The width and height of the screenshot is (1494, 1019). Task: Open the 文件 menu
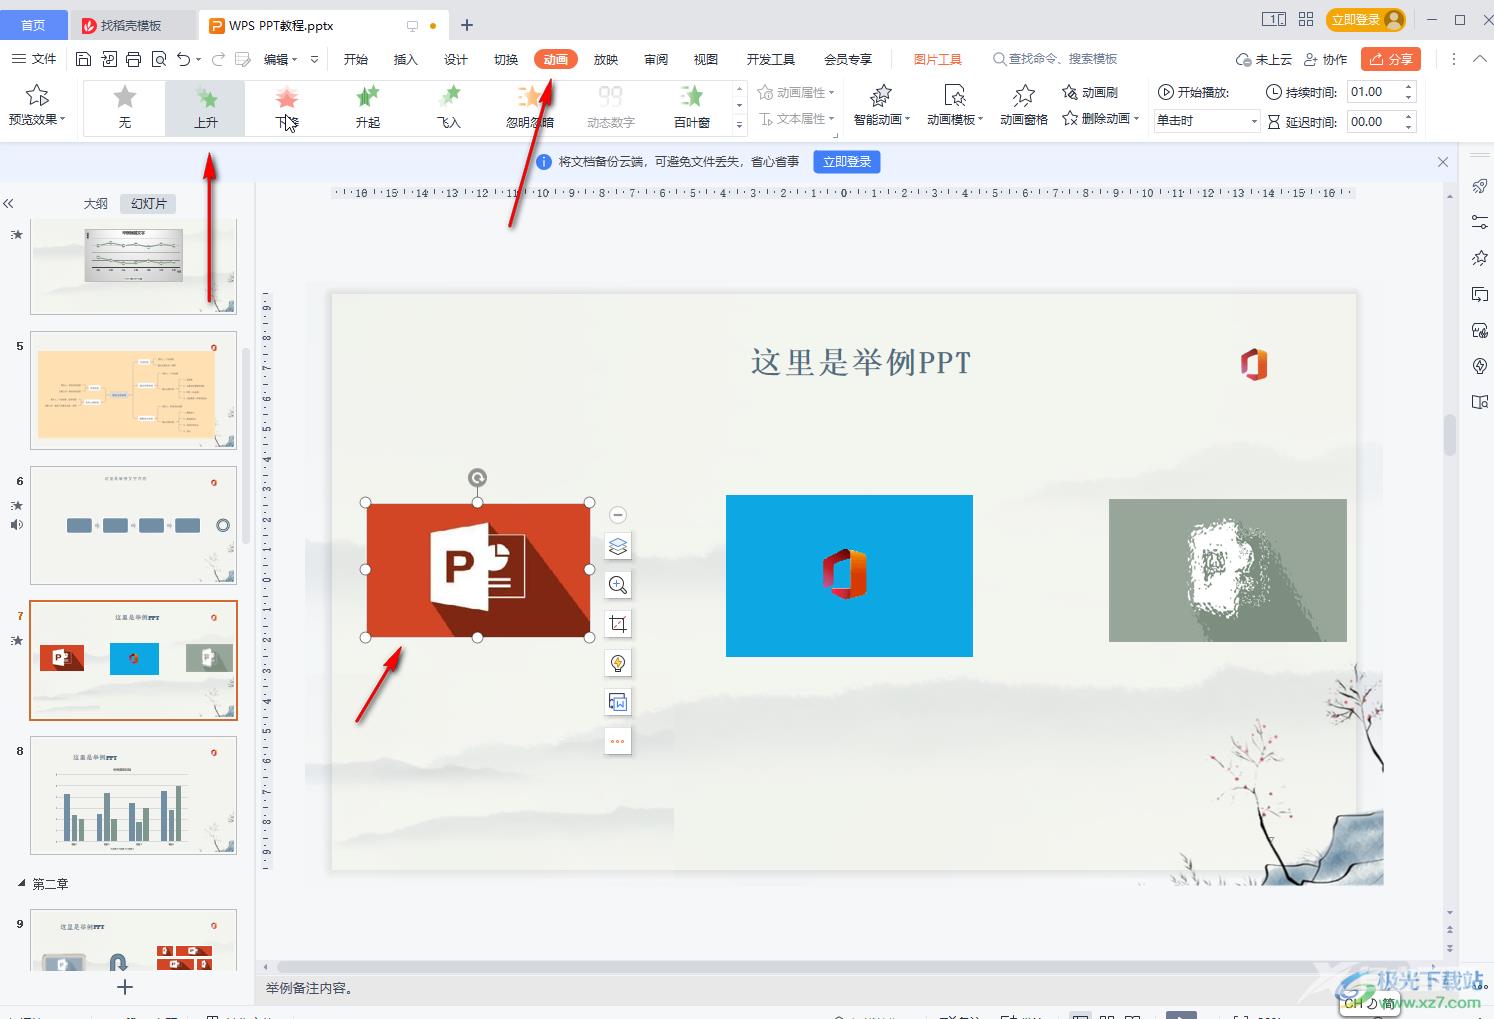point(34,59)
